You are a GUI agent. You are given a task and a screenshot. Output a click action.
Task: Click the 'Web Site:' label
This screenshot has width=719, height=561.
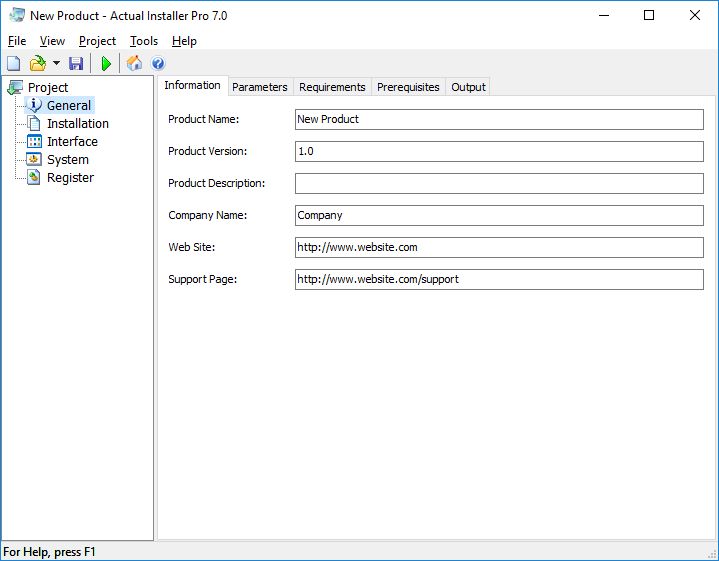[x=192, y=247]
